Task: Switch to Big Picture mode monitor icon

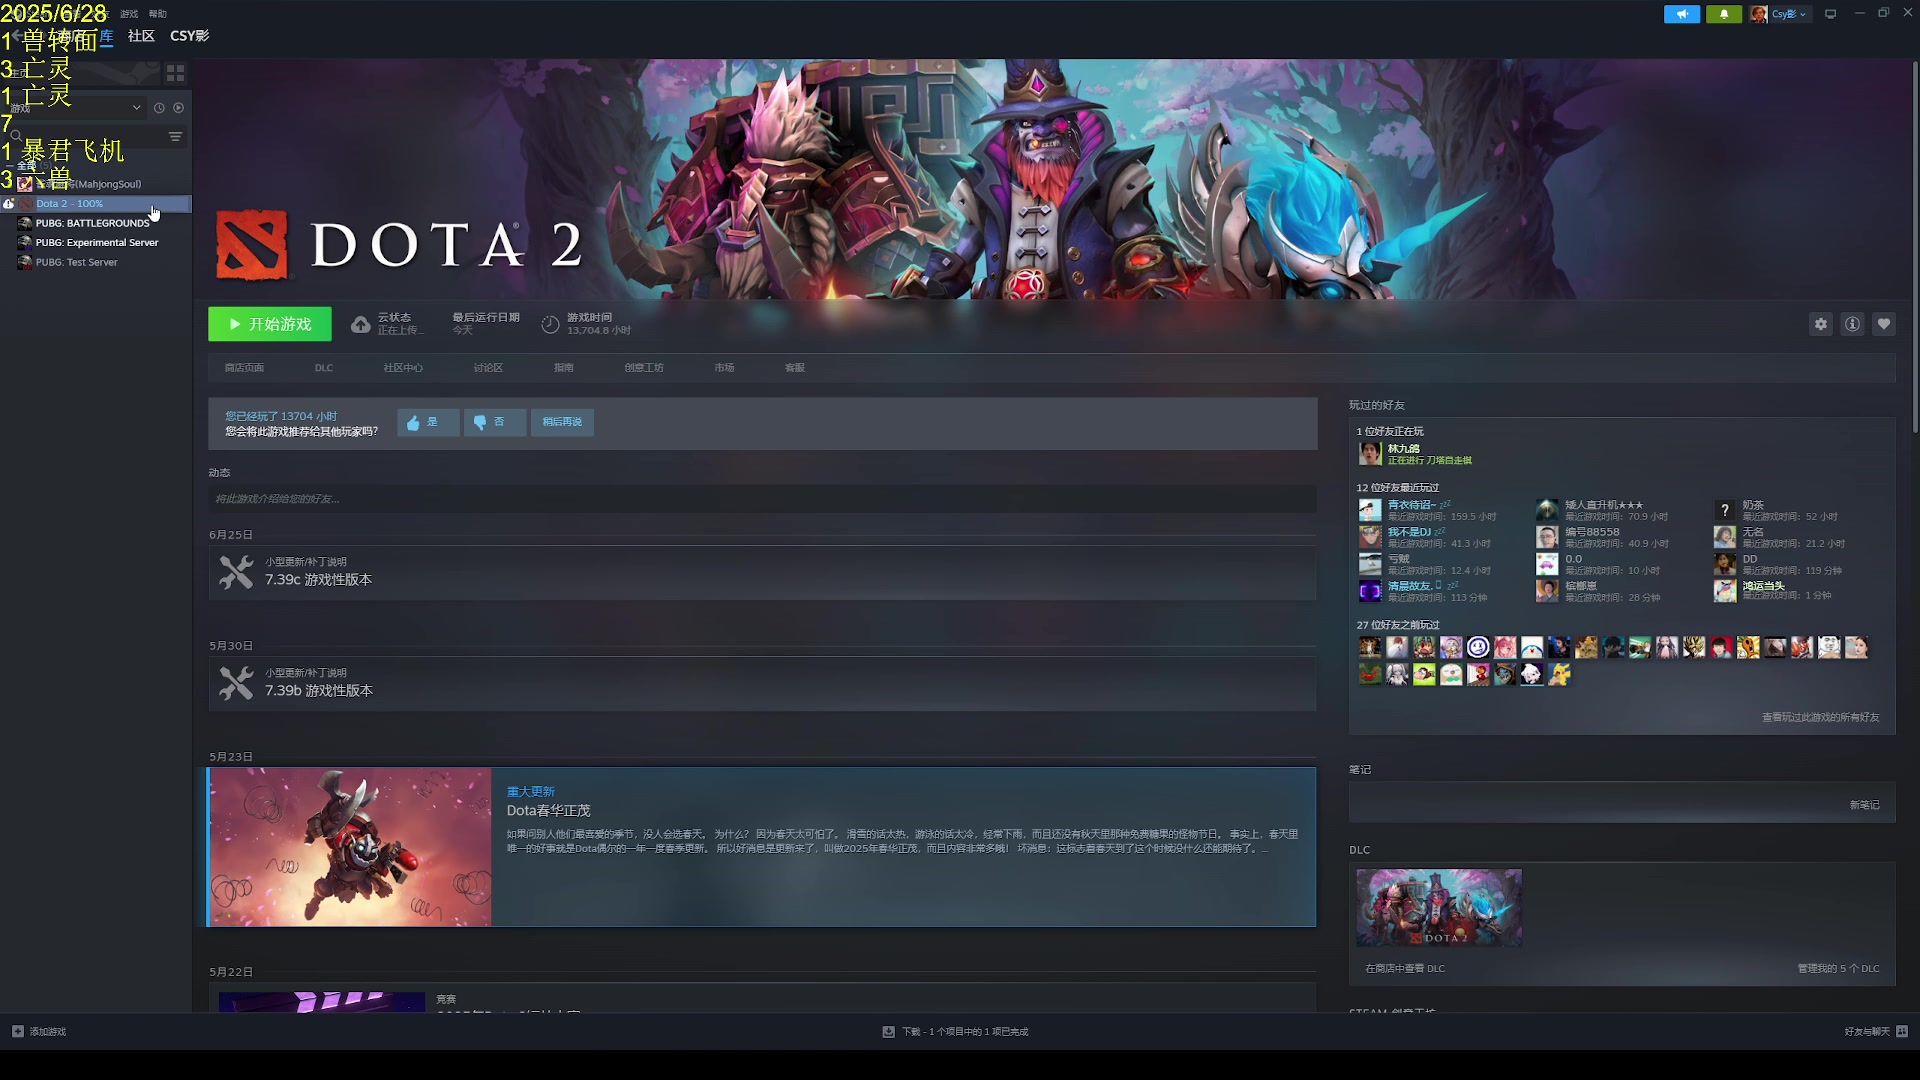Action: pos(1831,14)
